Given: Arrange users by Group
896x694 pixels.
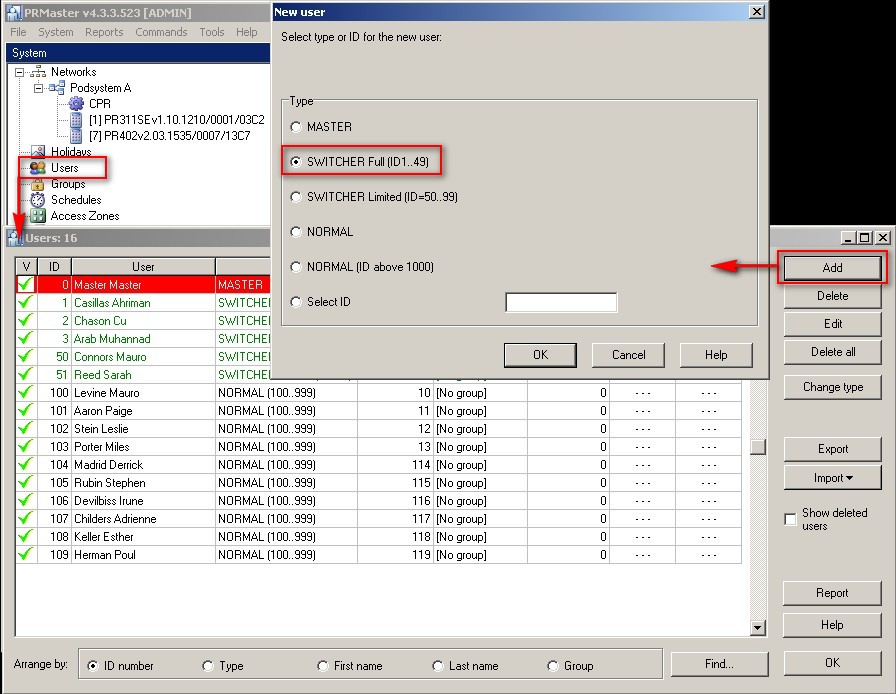Looking at the screenshot, I should [553, 665].
